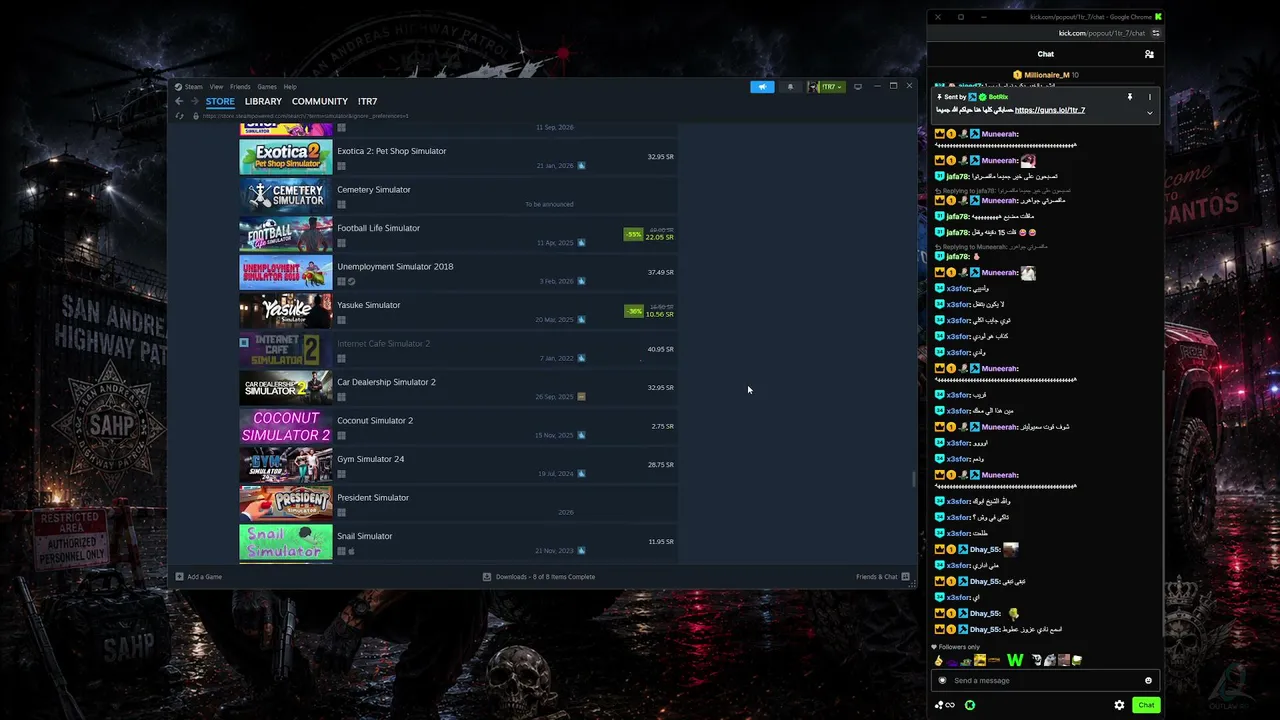The height and width of the screenshot is (720, 1280).
Task: Click the thumbs-up review icon for Exotica 2
Action: coord(581,166)
